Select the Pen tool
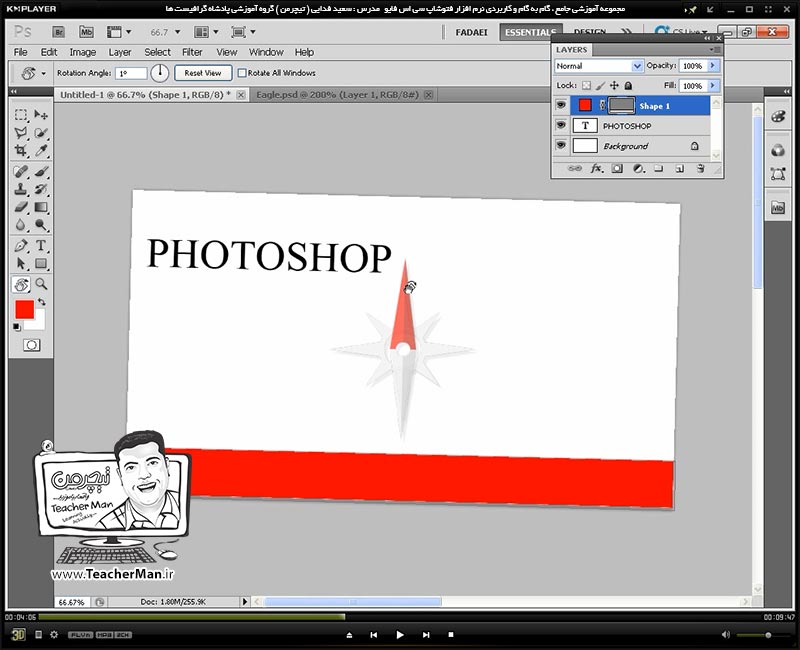The height and width of the screenshot is (650, 800). click(20, 245)
